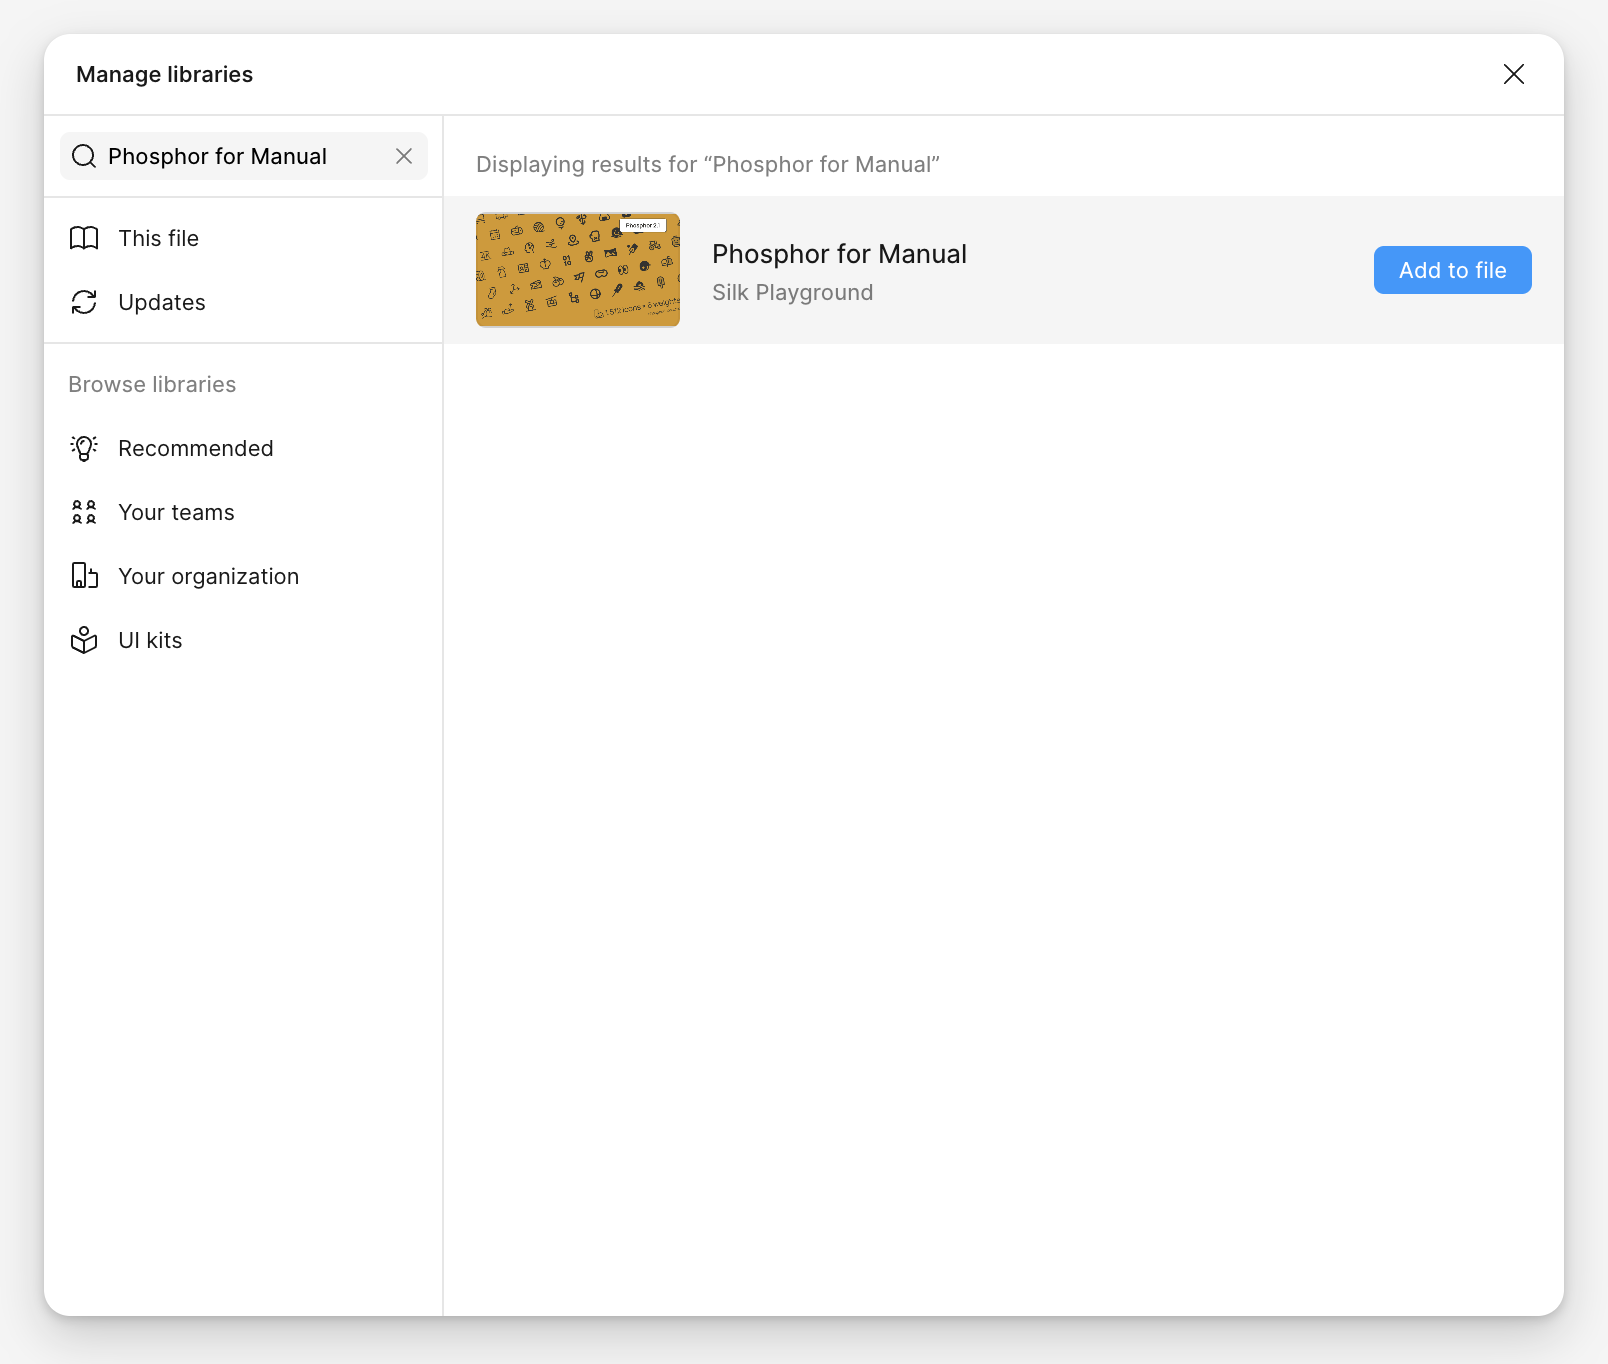Switch to the Updates section

[x=161, y=302]
